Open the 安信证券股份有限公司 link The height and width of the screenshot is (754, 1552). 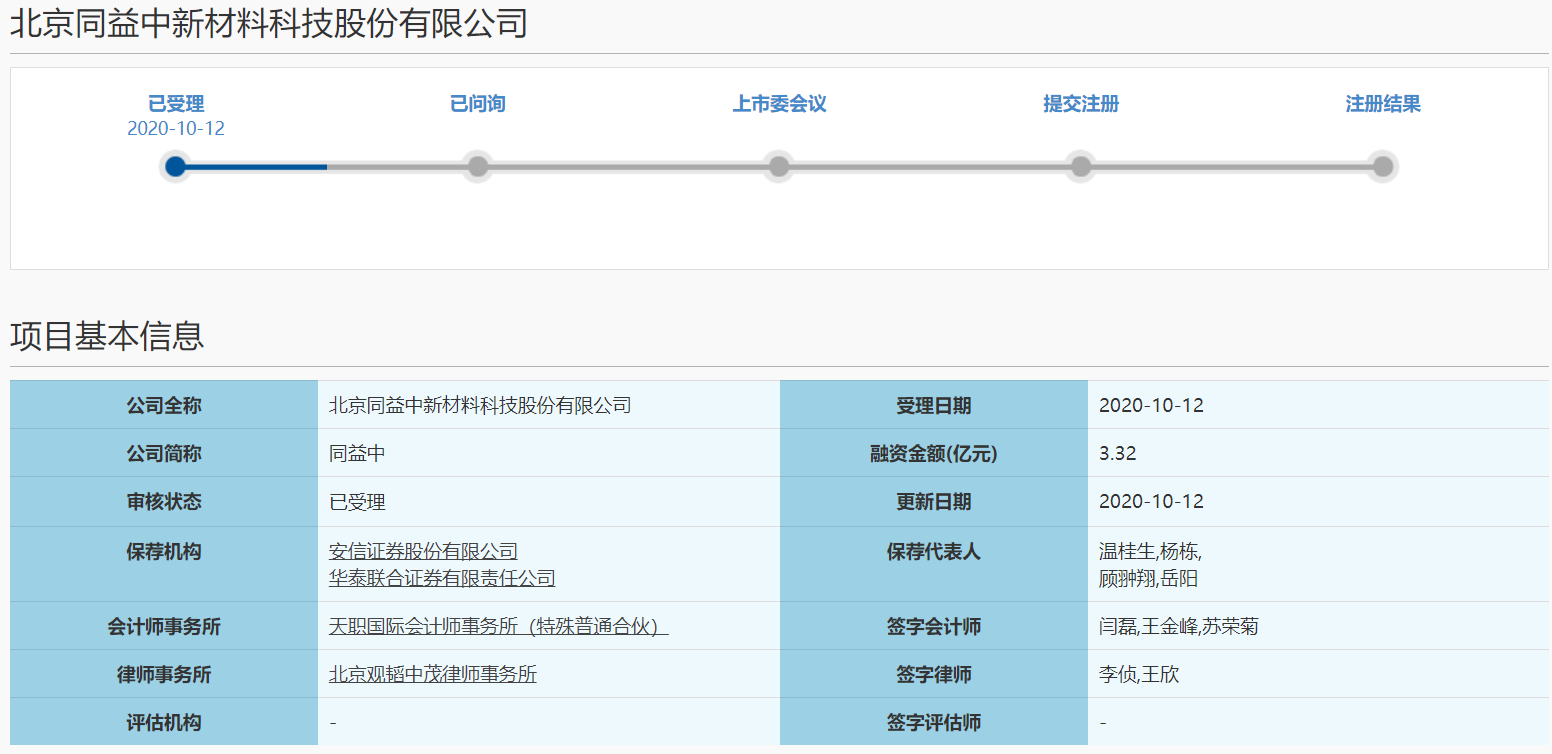[424, 551]
